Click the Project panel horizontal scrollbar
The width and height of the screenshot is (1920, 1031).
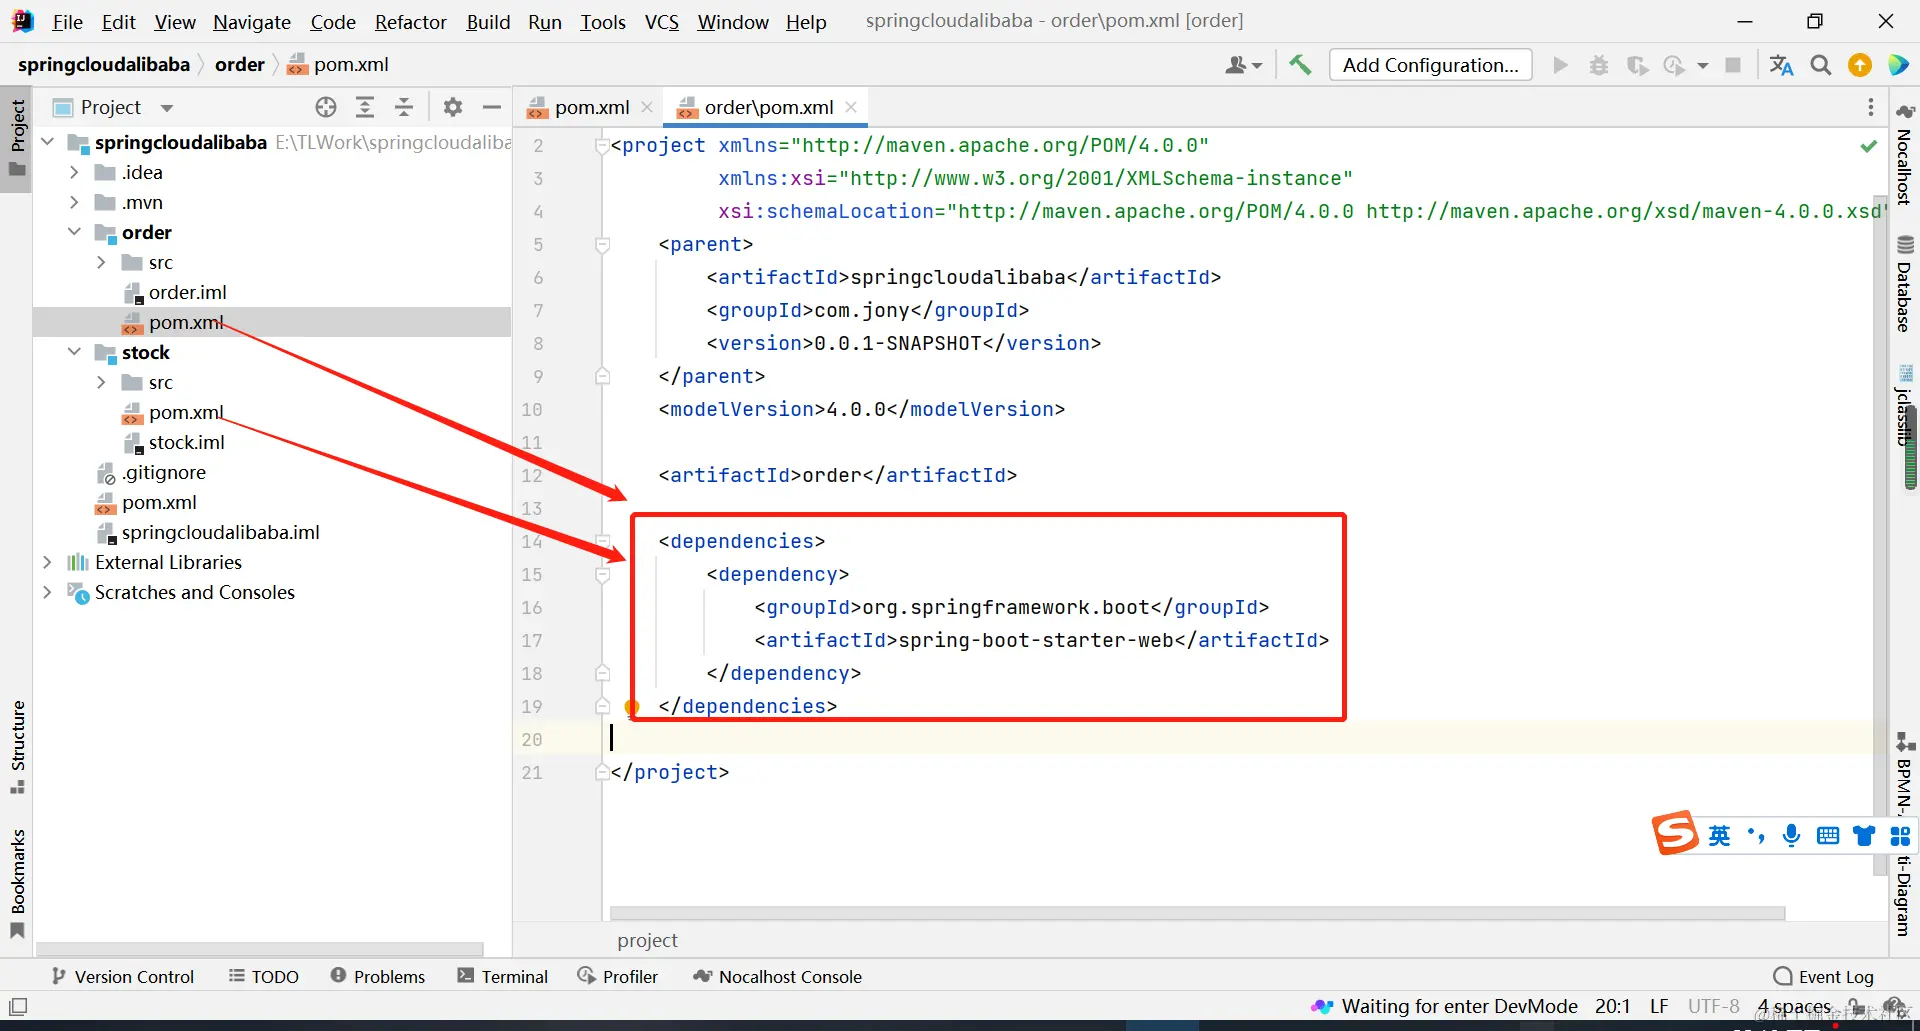260,949
